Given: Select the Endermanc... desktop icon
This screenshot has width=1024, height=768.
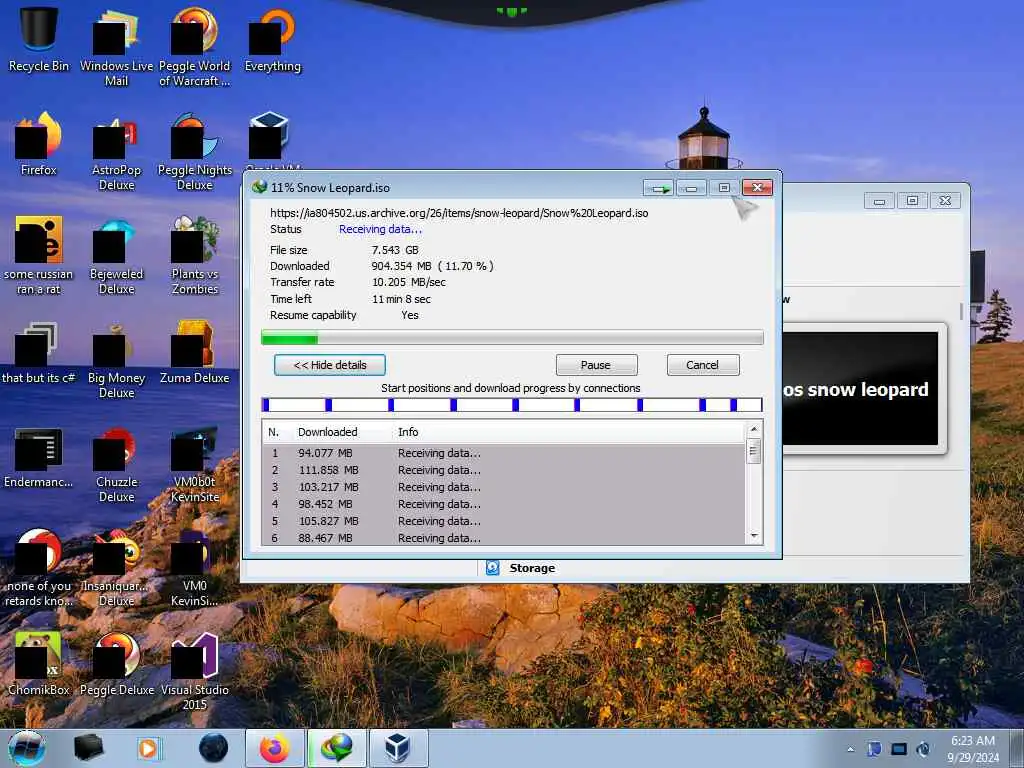Looking at the screenshot, I should coord(39,457).
